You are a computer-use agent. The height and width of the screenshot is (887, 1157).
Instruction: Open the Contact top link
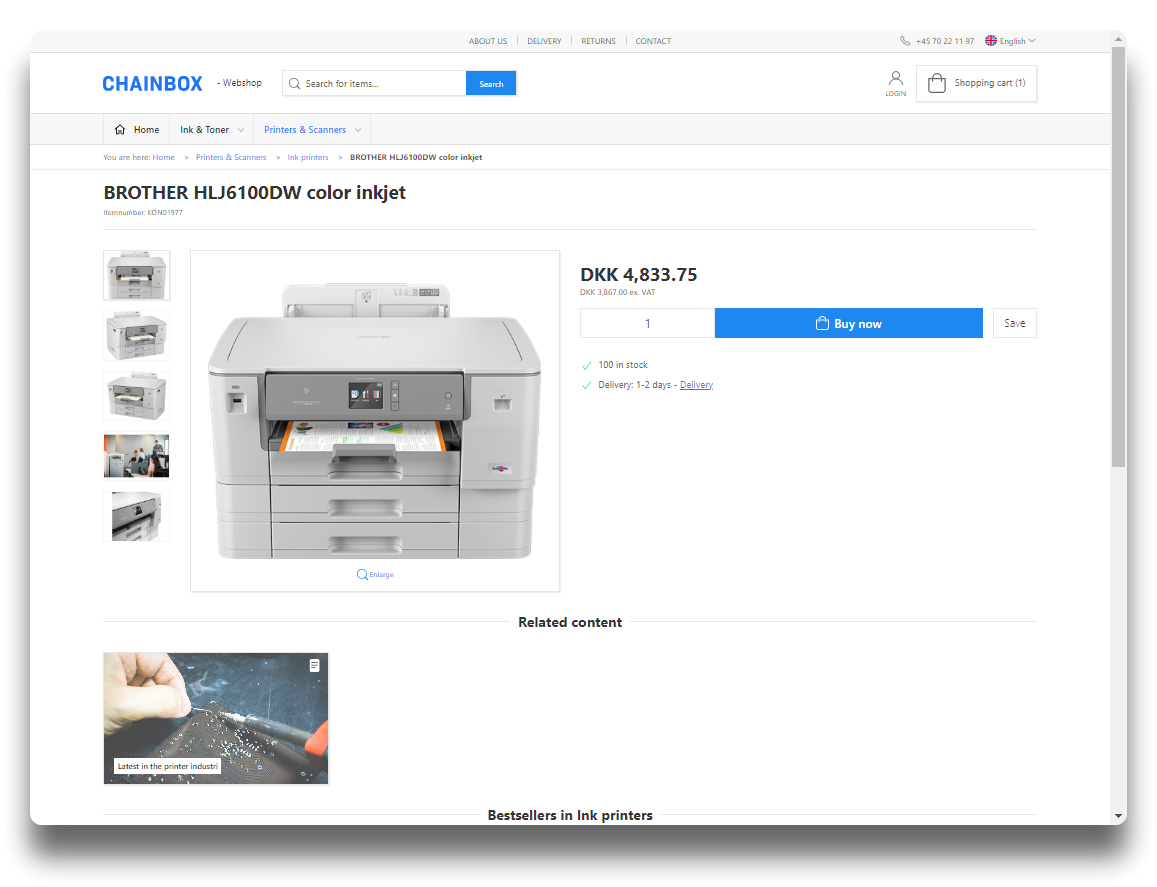653,41
